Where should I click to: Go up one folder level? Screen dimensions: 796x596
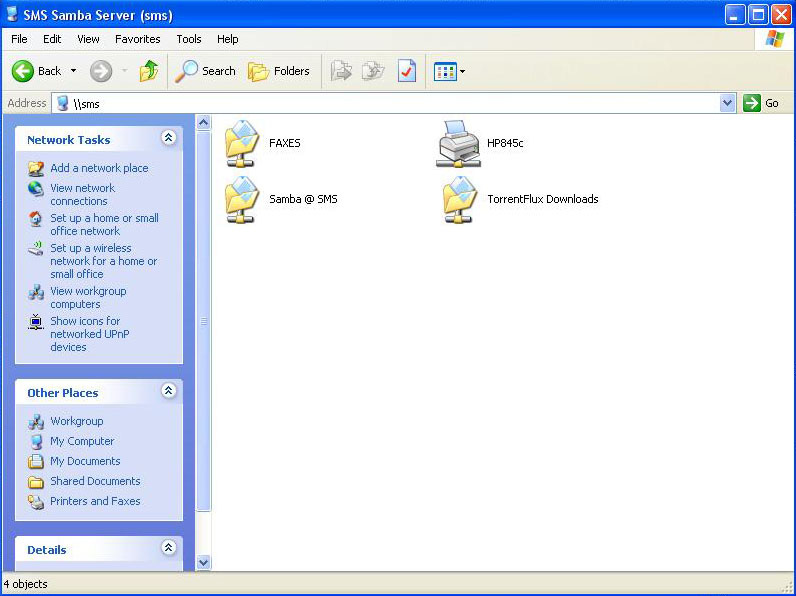[x=149, y=71]
